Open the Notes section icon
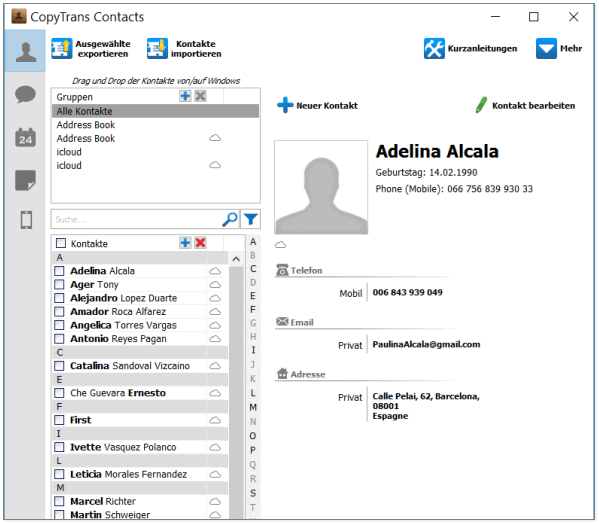Image resolution: width=599 pixels, height=524 pixels. click(x=25, y=180)
